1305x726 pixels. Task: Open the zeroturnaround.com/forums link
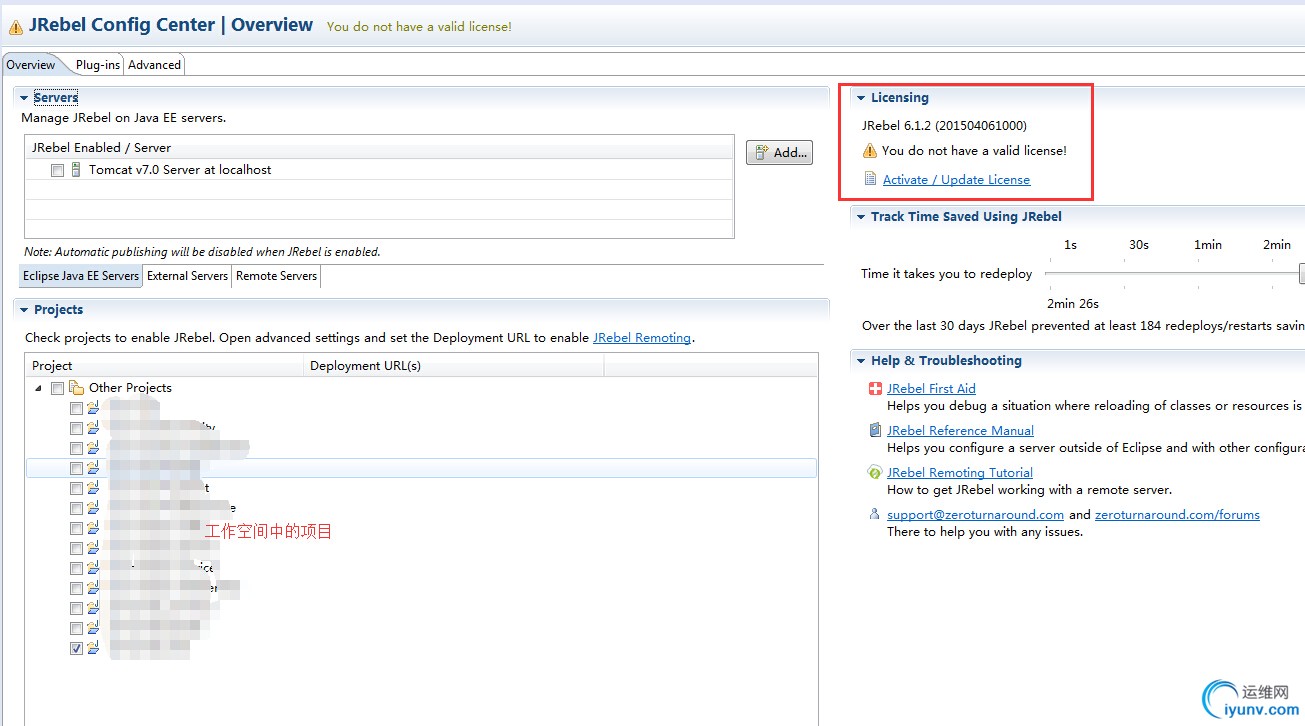(1177, 515)
